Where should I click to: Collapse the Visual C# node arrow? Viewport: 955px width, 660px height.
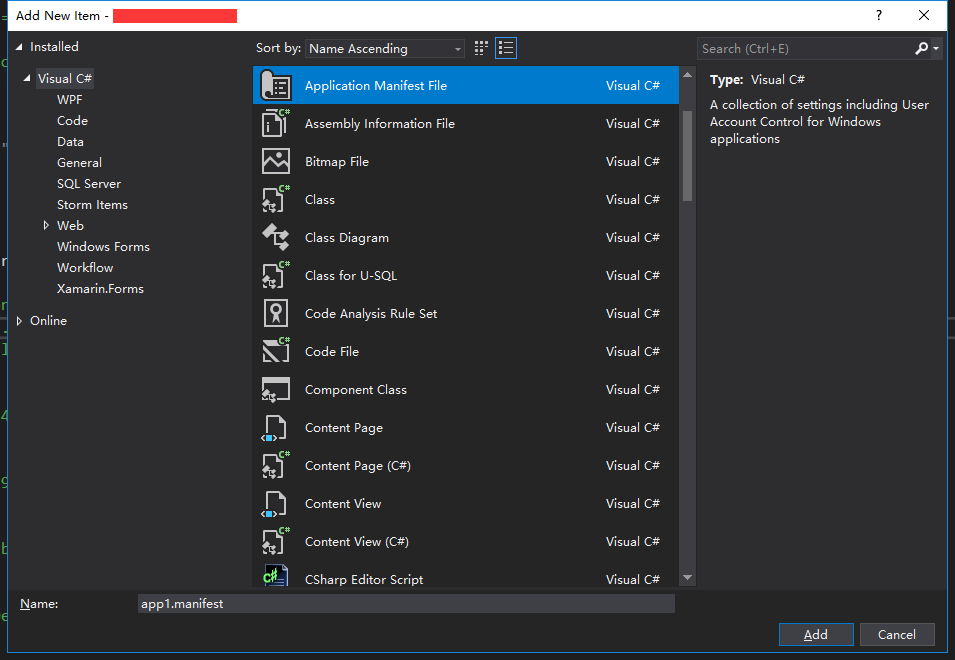click(x=27, y=79)
